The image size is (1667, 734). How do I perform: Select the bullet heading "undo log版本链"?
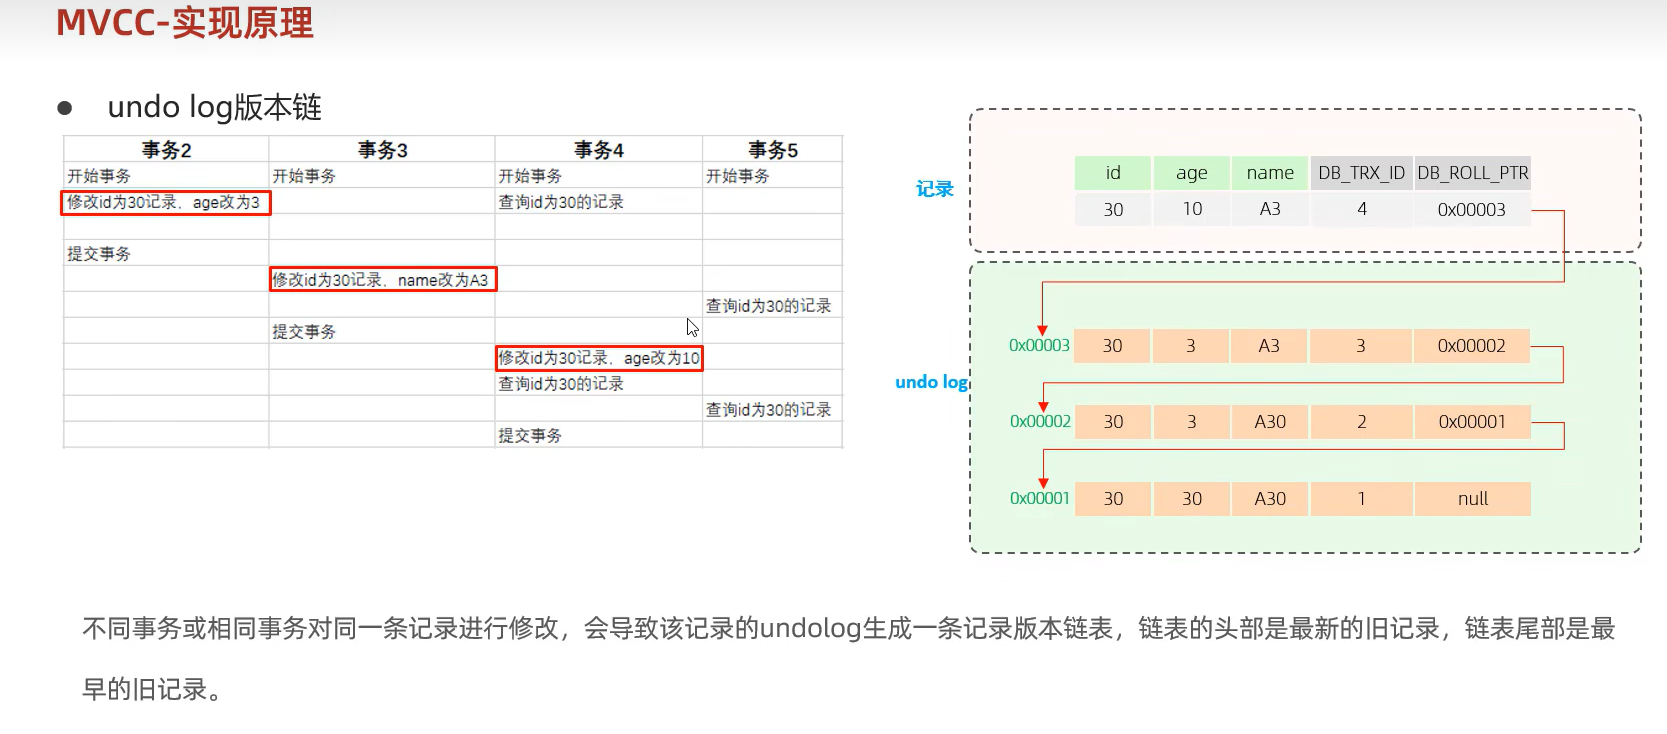pos(214,107)
